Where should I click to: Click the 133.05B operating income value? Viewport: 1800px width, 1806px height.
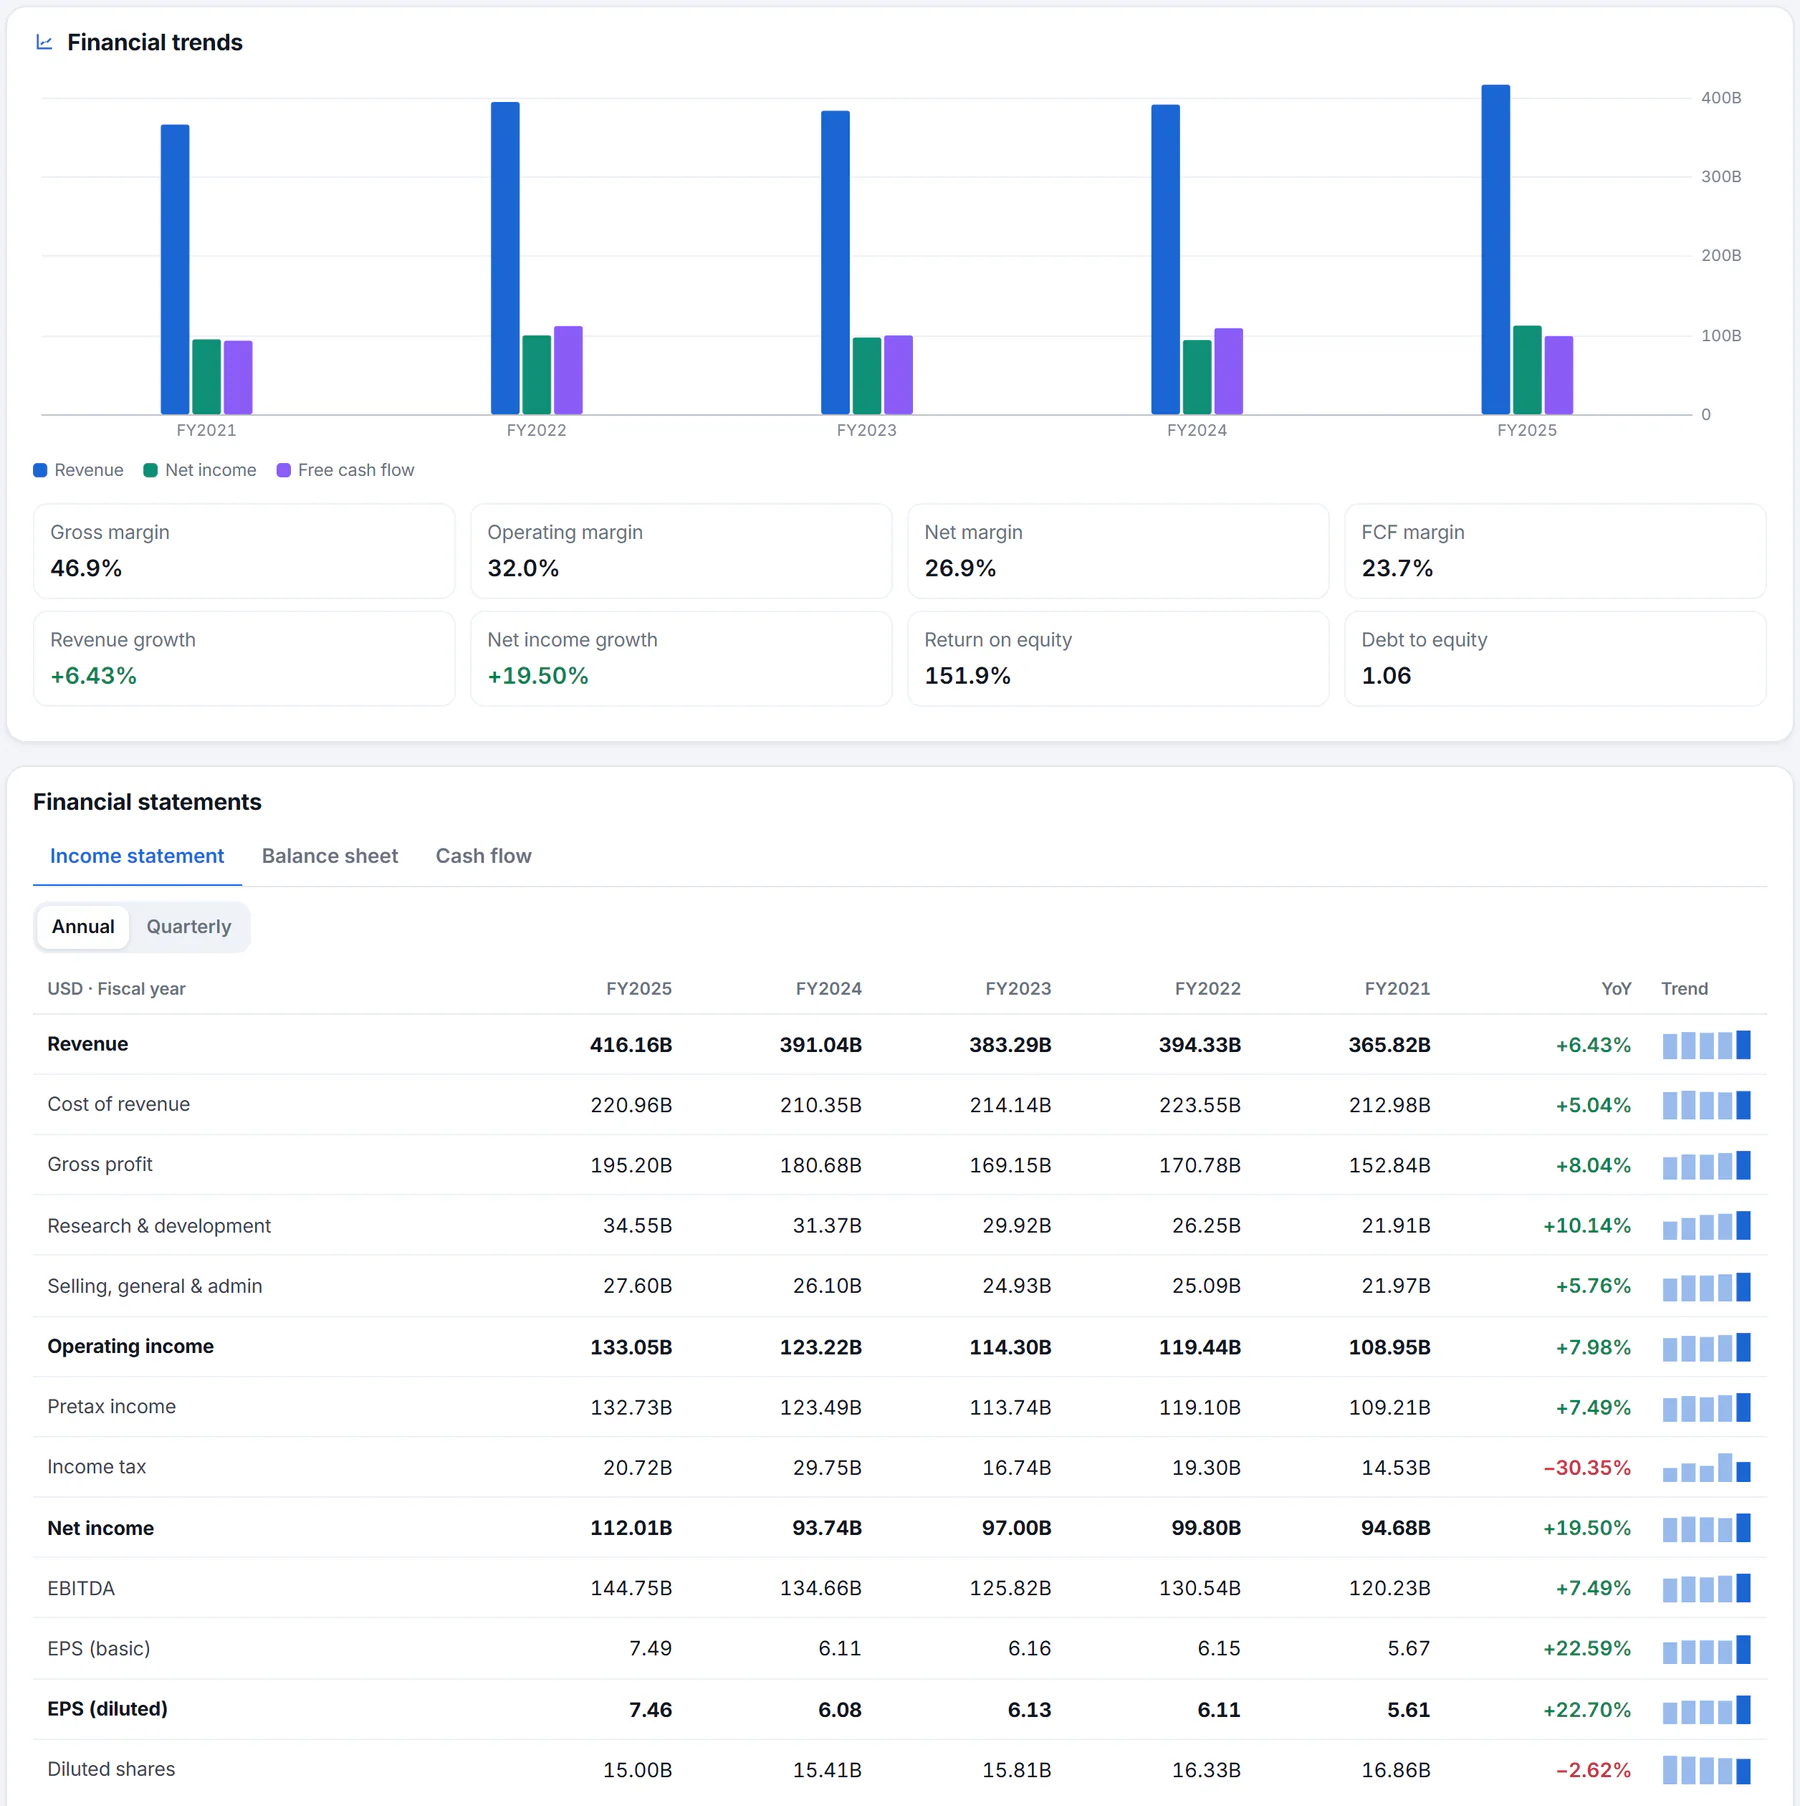click(631, 1347)
